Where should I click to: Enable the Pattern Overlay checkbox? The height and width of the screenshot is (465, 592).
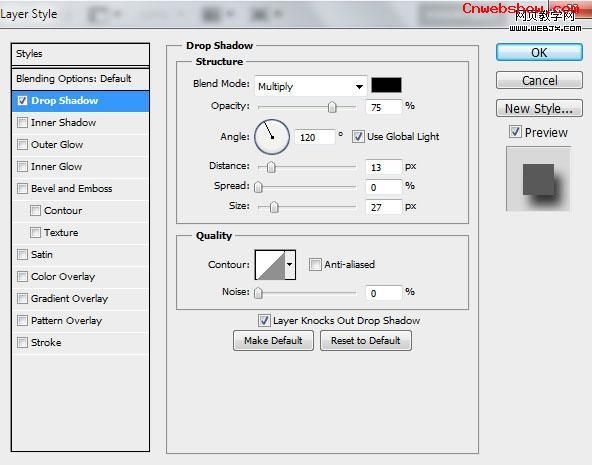click(22, 320)
